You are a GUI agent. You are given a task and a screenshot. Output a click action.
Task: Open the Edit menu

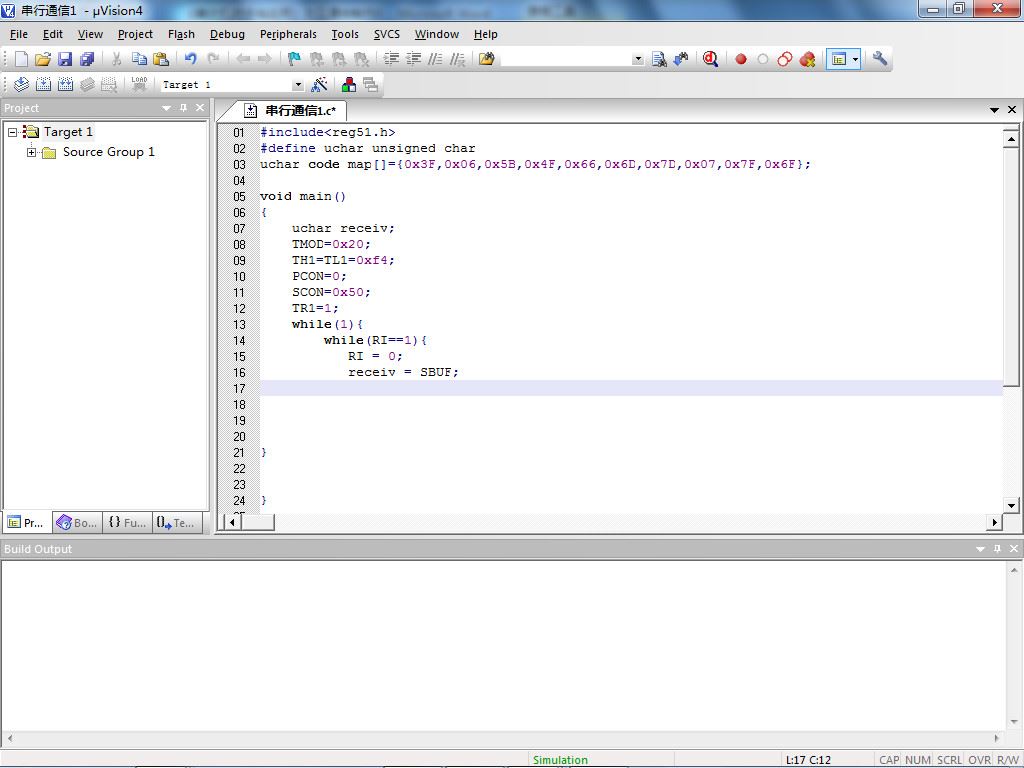tap(53, 34)
